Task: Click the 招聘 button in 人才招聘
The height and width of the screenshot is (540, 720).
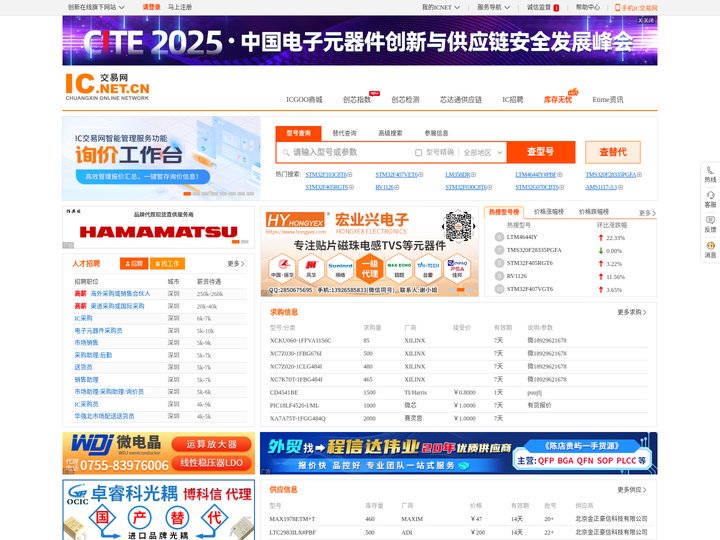Action: tap(134, 264)
